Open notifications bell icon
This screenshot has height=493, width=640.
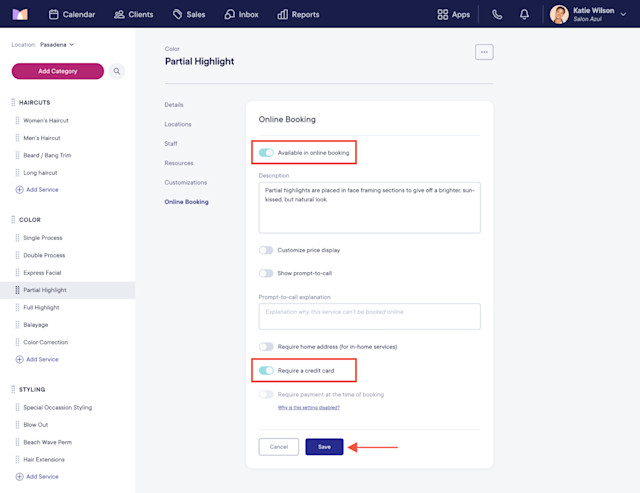click(524, 15)
